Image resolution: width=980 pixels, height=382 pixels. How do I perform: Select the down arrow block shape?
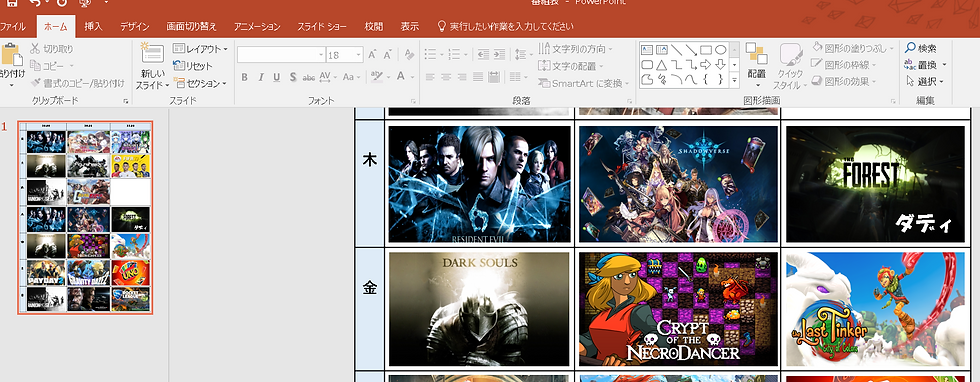pyautogui.click(x=721, y=64)
